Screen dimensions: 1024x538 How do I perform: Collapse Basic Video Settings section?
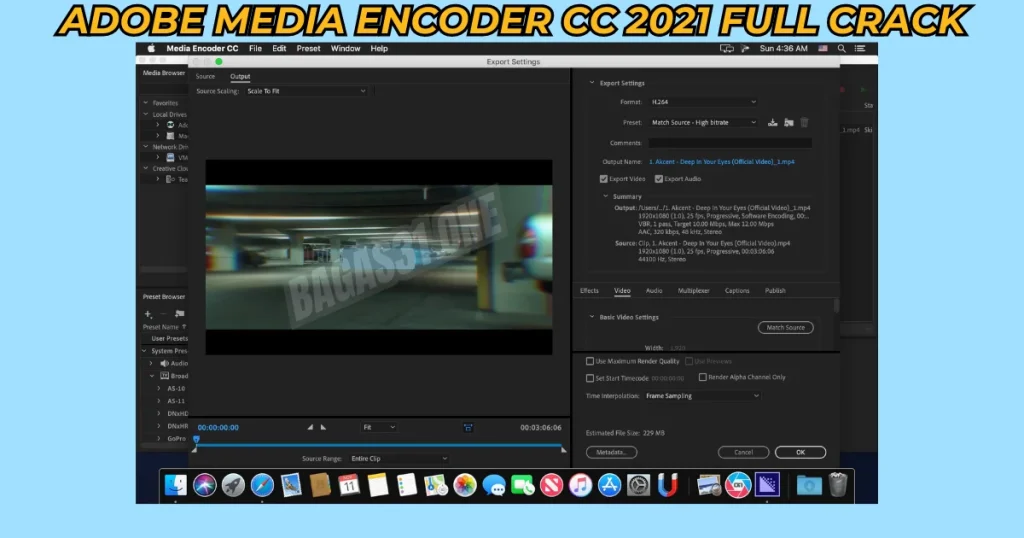pyautogui.click(x=592, y=317)
